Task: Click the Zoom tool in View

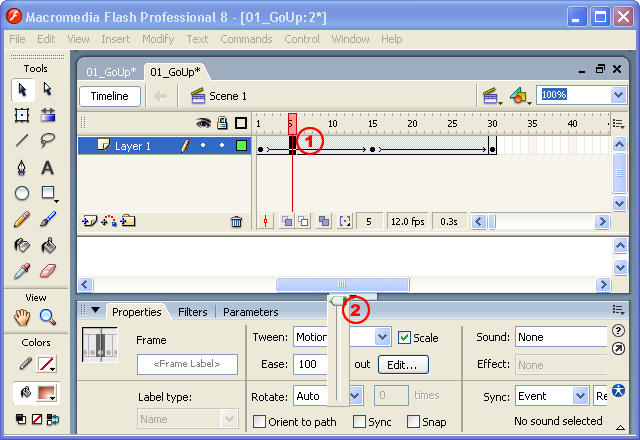Action: point(47,318)
